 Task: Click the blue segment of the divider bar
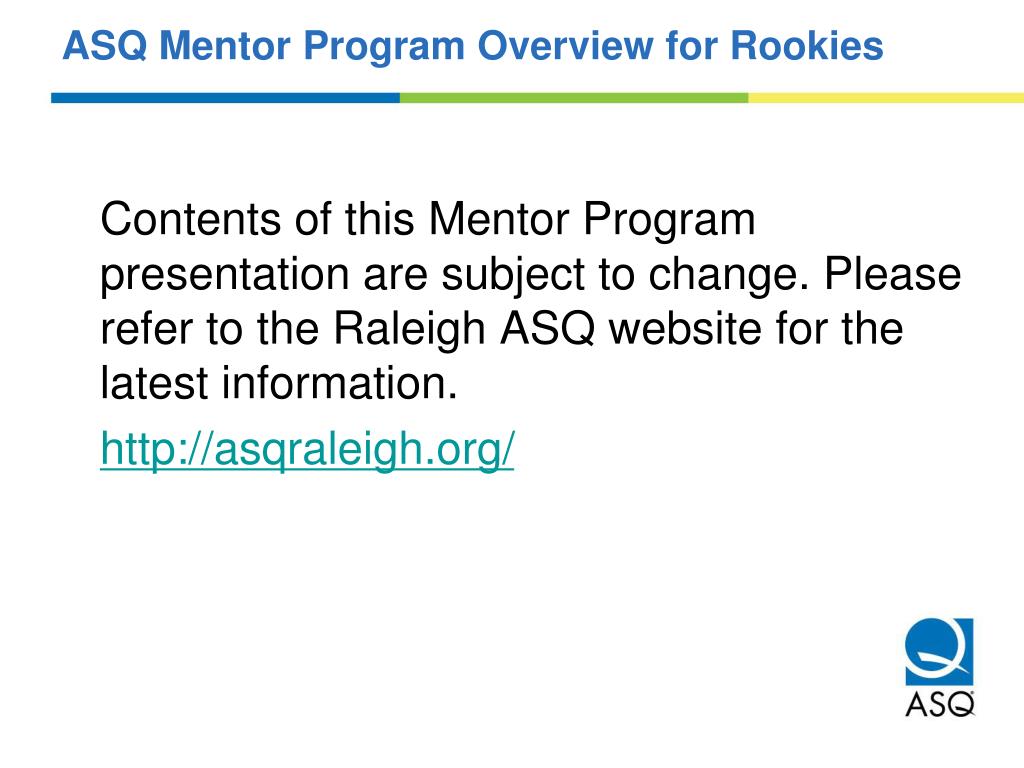point(225,98)
